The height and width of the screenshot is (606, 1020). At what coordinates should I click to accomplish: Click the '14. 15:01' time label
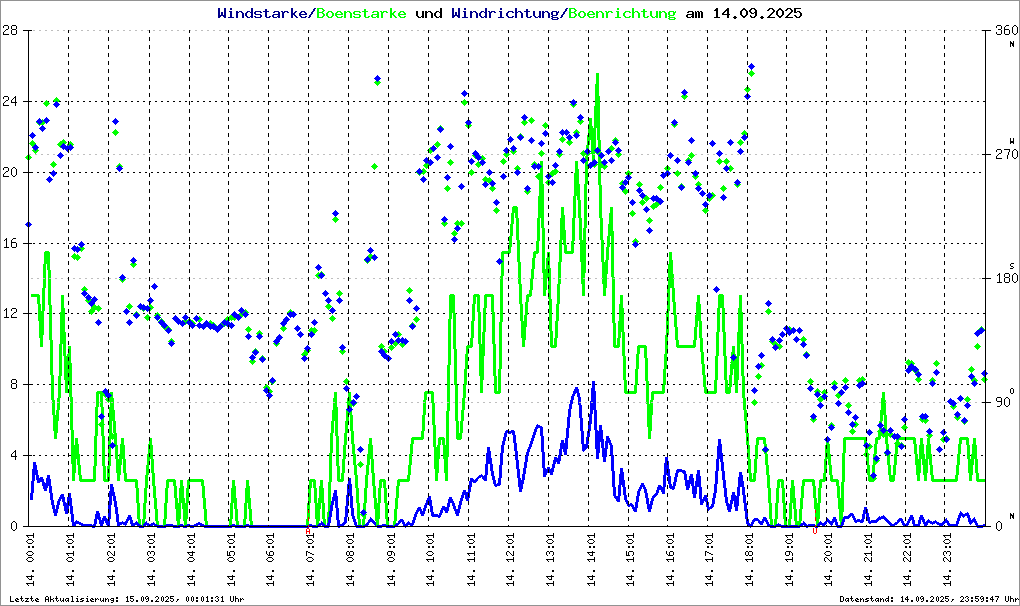[x=630, y=560]
